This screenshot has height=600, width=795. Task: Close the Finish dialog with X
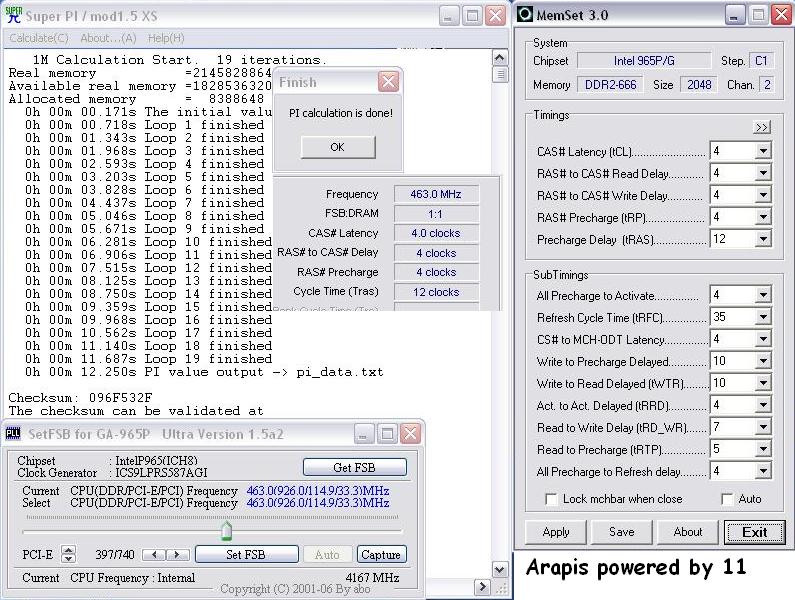coord(388,82)
